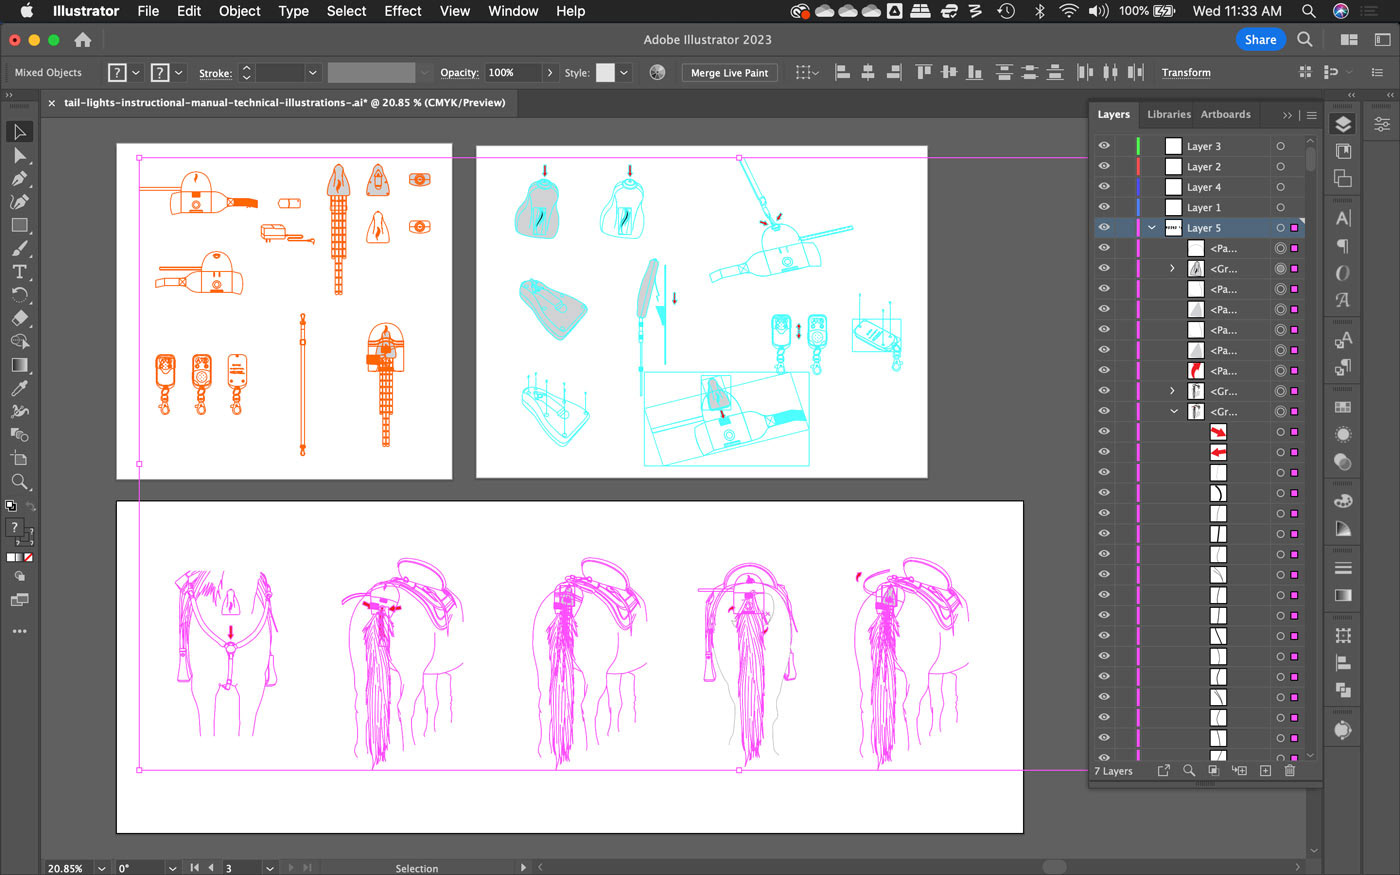Delete selection with Layers trash icon
This screenshot has height=875, width=1400.
click(1290, 771)
